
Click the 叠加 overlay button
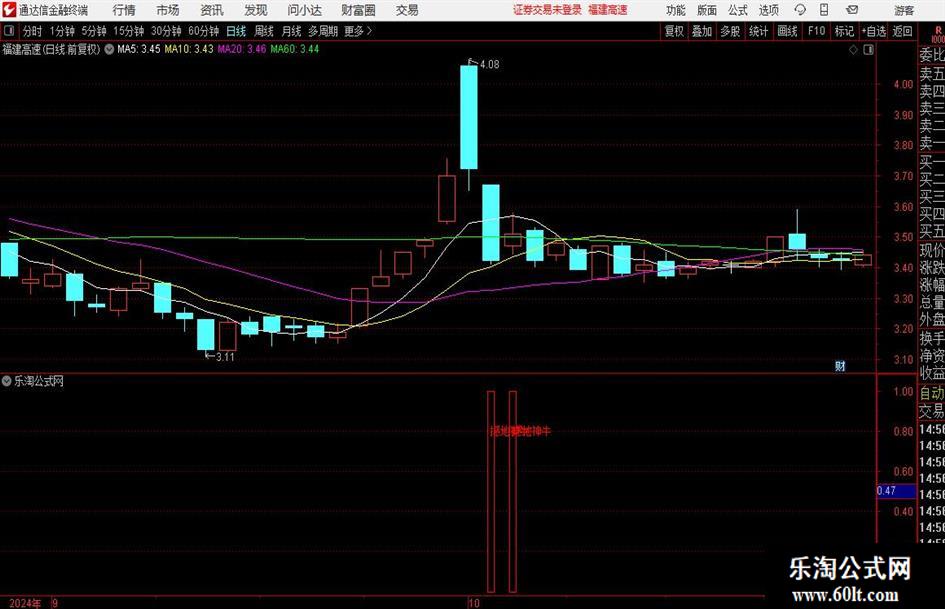point(702,31)
